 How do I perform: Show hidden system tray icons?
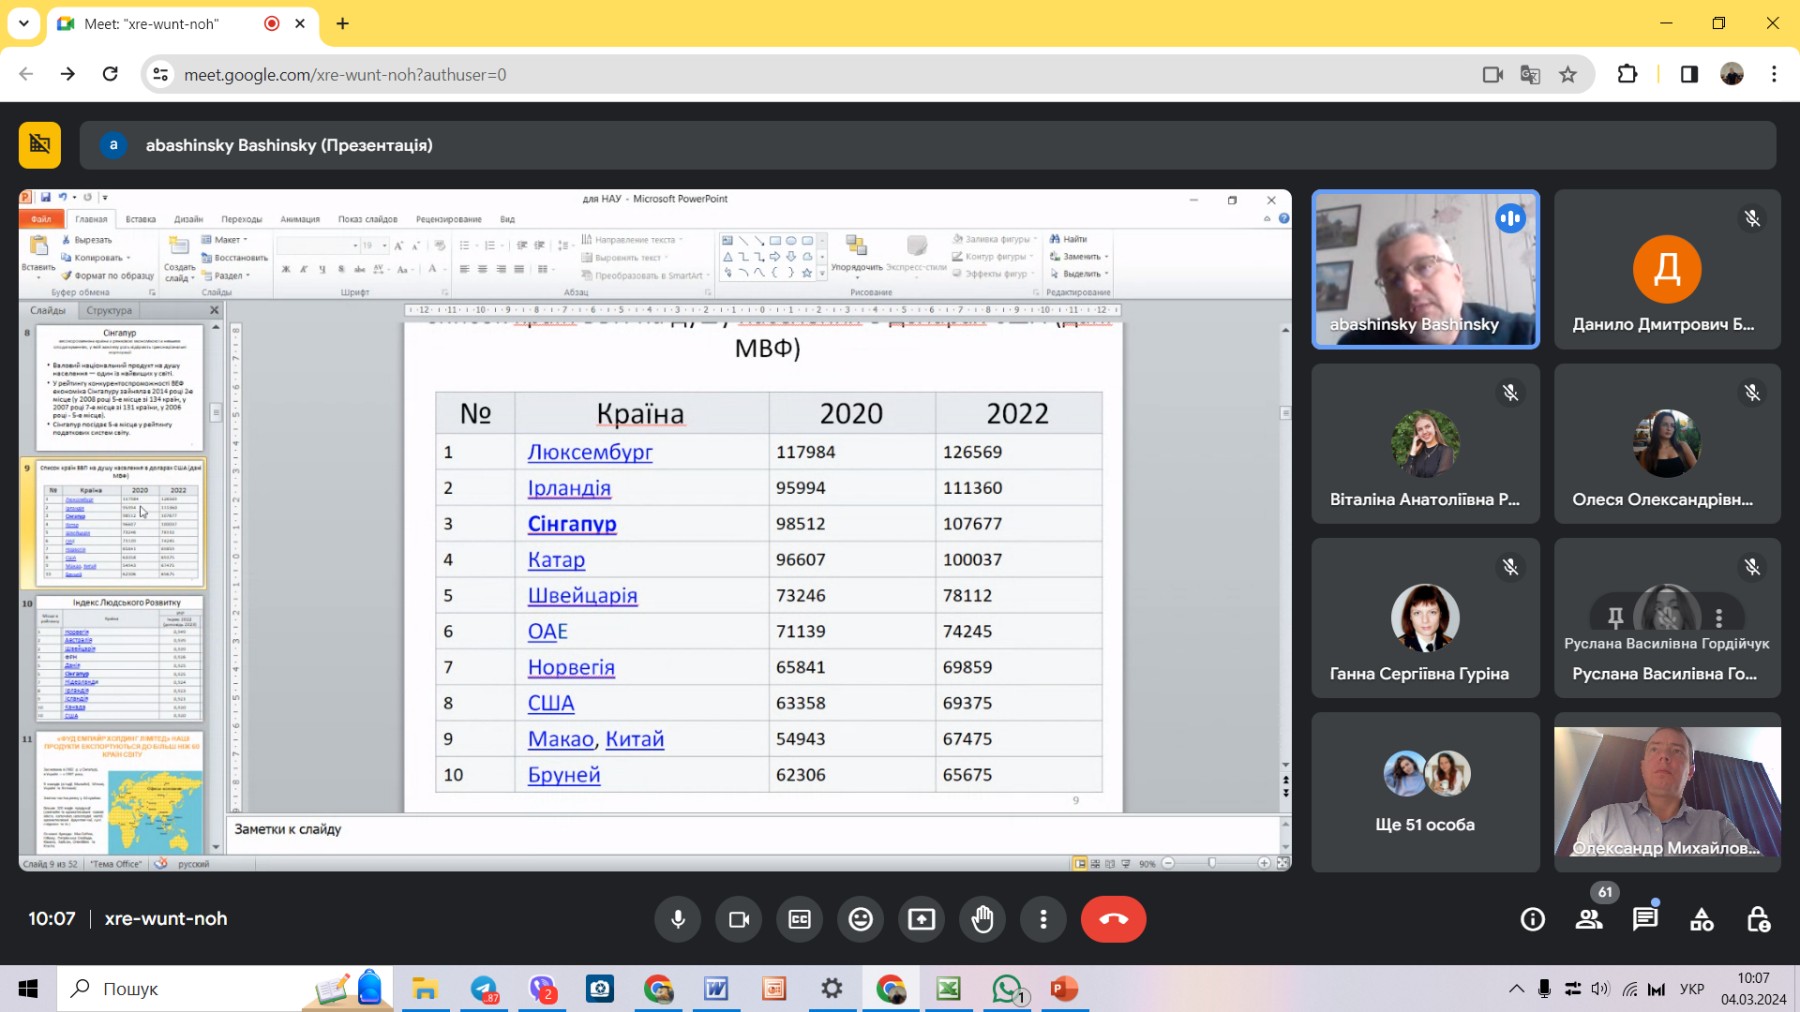1516,989
